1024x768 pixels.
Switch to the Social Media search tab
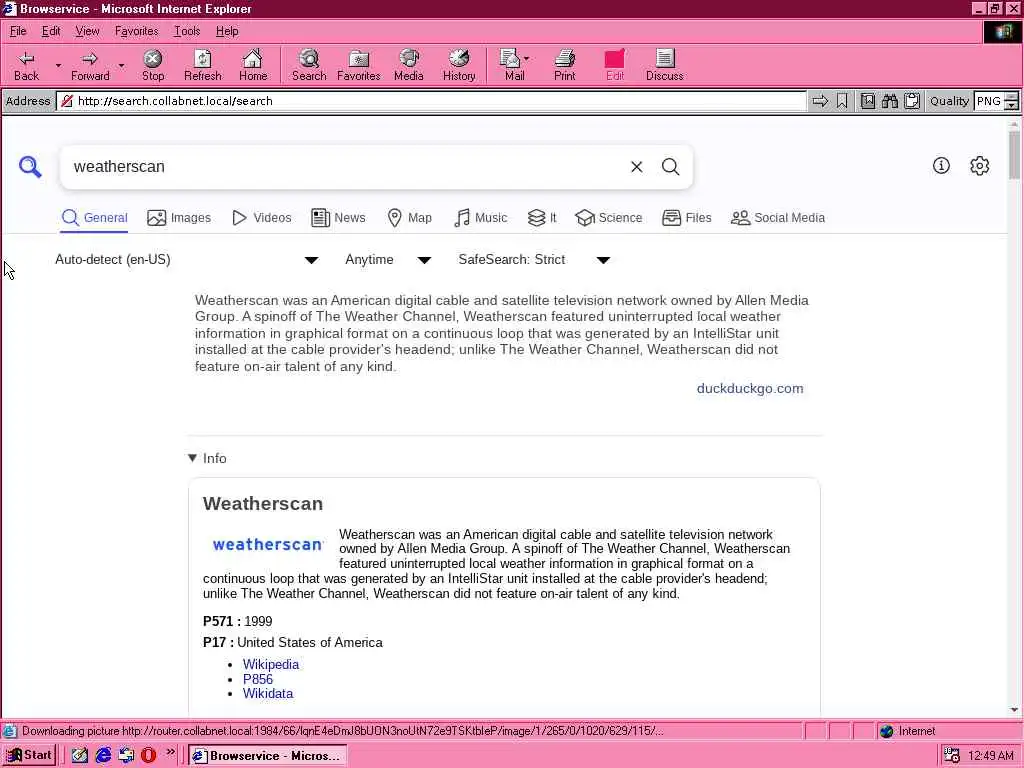[778, 218]
